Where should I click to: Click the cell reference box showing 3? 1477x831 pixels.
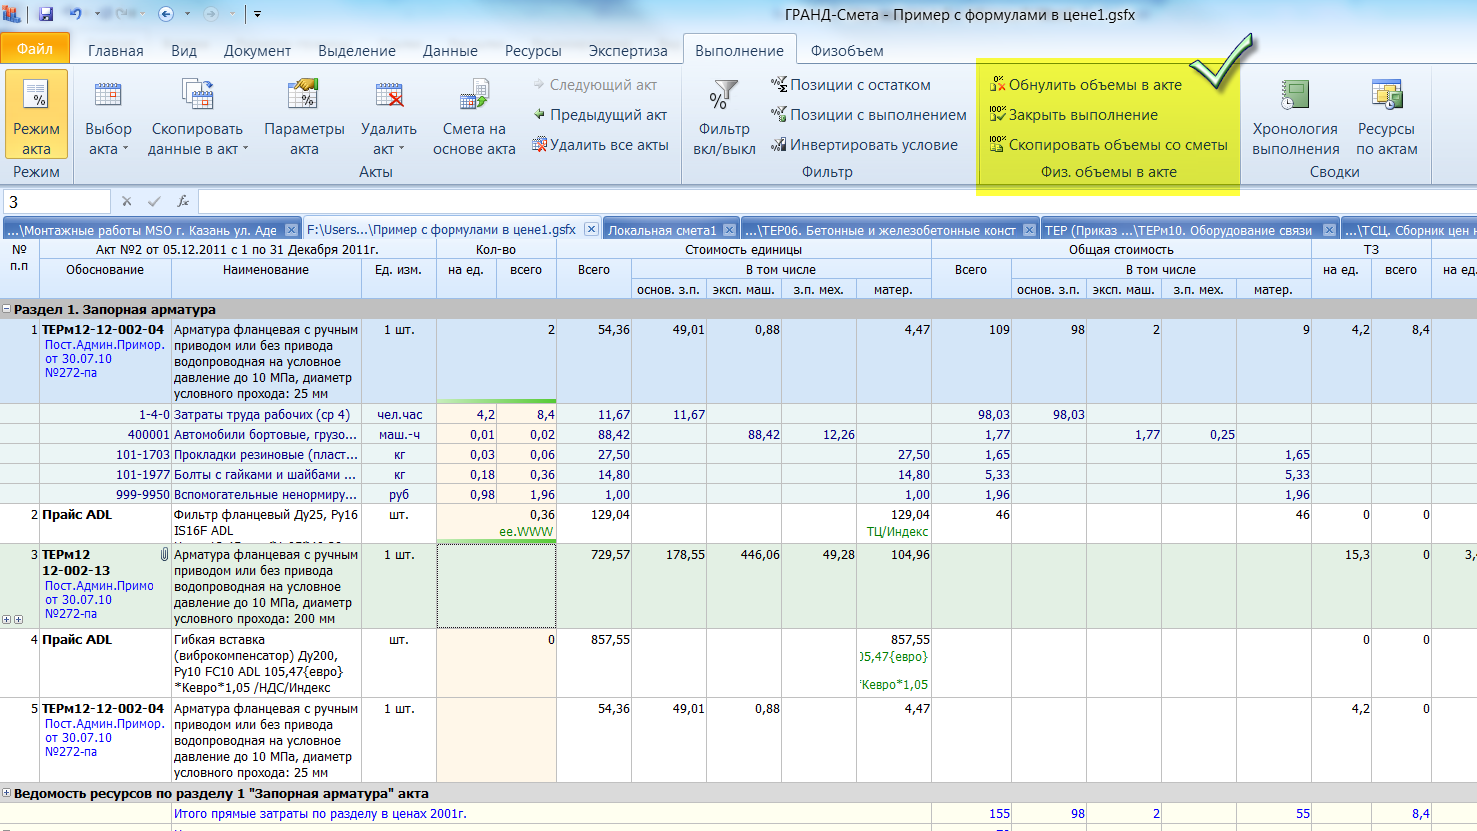(56, 201)
